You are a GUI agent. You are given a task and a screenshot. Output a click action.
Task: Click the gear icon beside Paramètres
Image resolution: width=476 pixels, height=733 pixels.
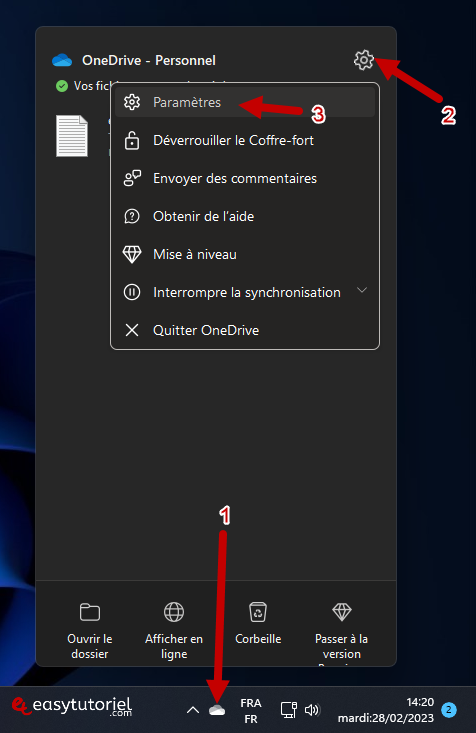132,102
